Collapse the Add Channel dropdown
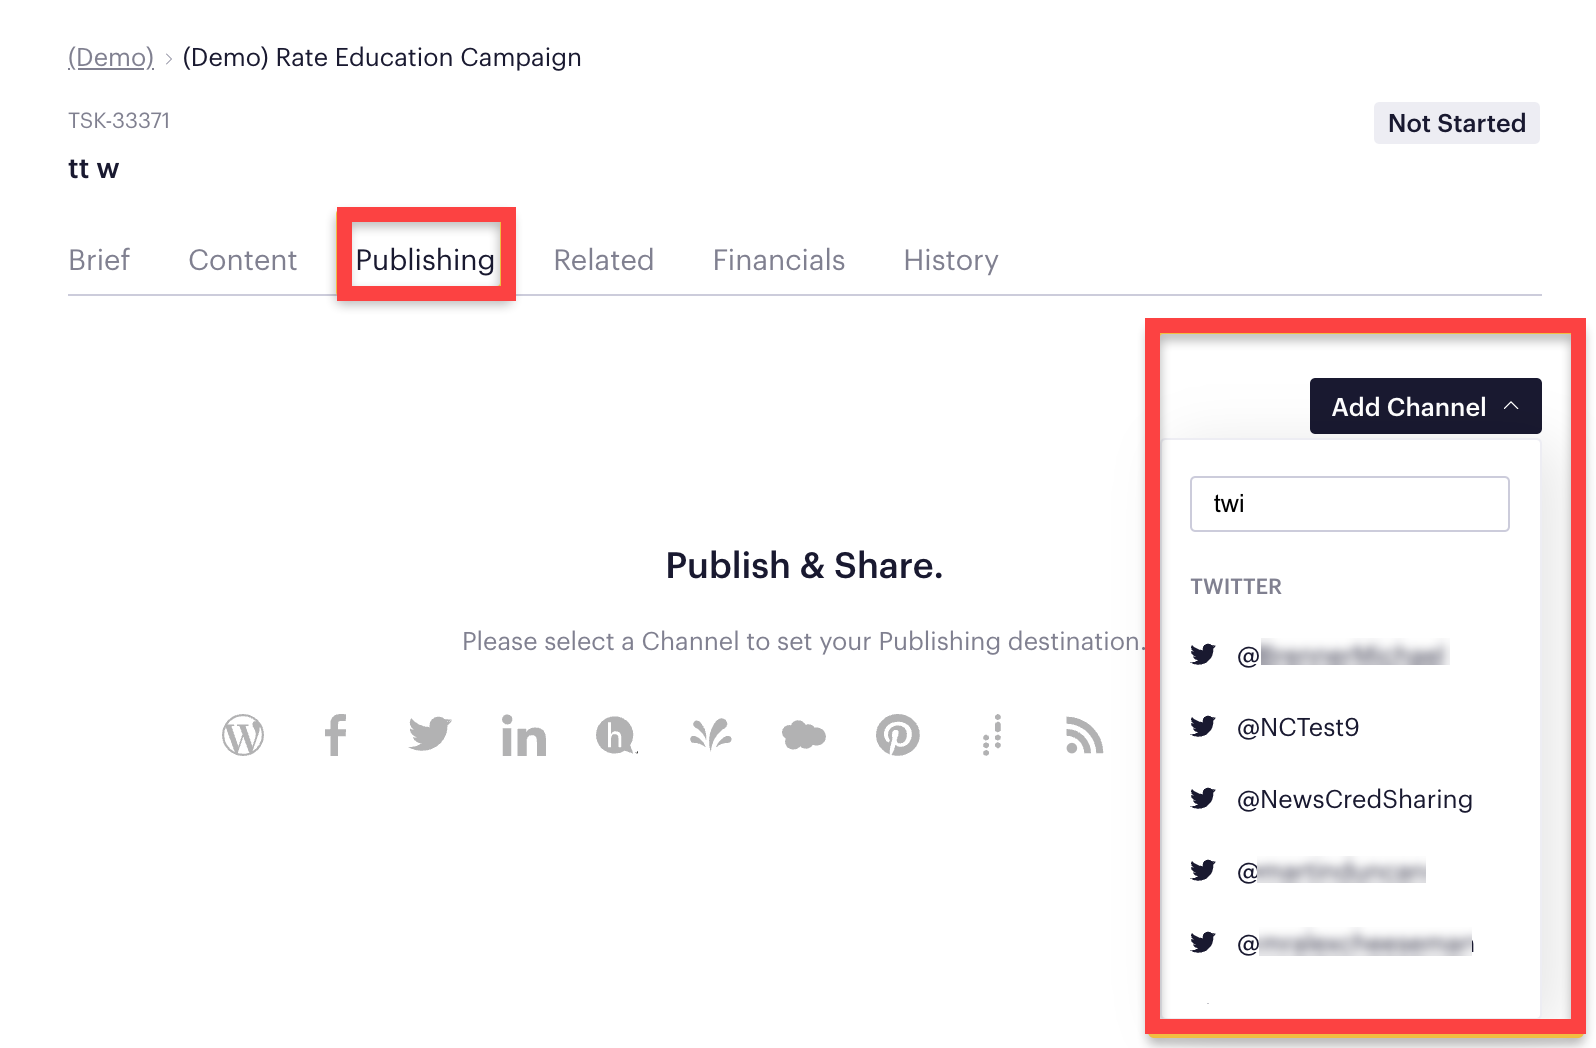 pyautogui.click(x=1425, y=406)
